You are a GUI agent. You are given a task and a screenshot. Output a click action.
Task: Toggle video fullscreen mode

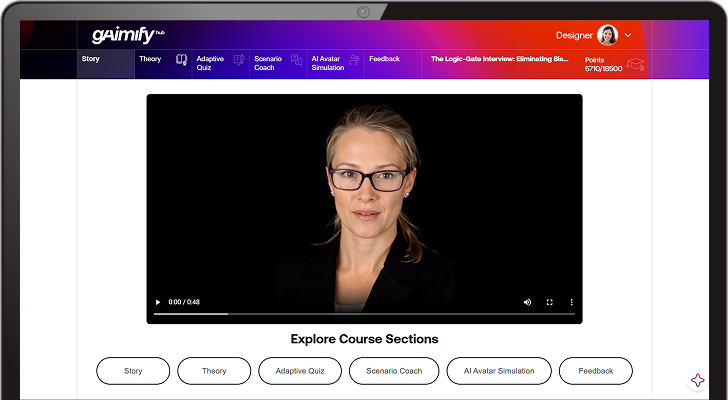549,302
